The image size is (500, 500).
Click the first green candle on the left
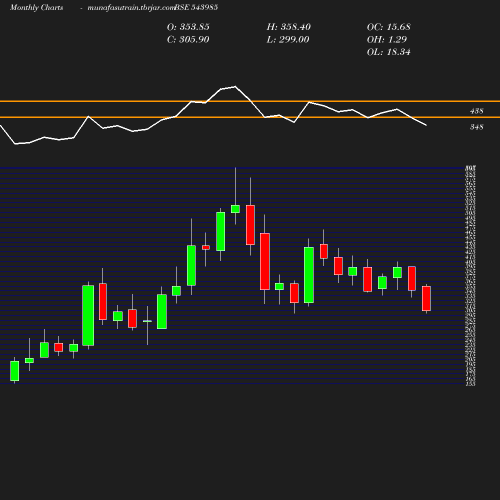[14, 371]
